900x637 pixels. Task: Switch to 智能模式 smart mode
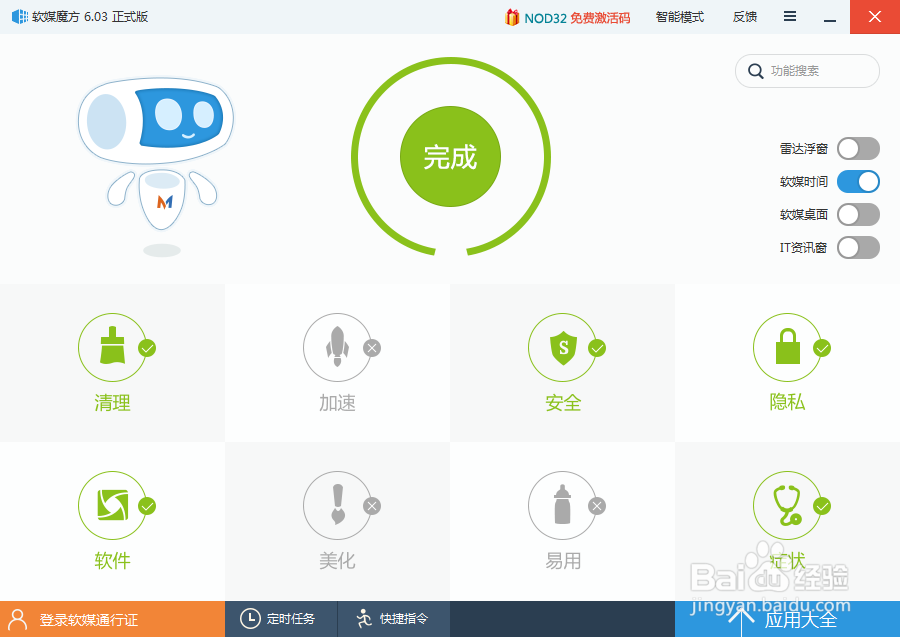pos(680,17)
